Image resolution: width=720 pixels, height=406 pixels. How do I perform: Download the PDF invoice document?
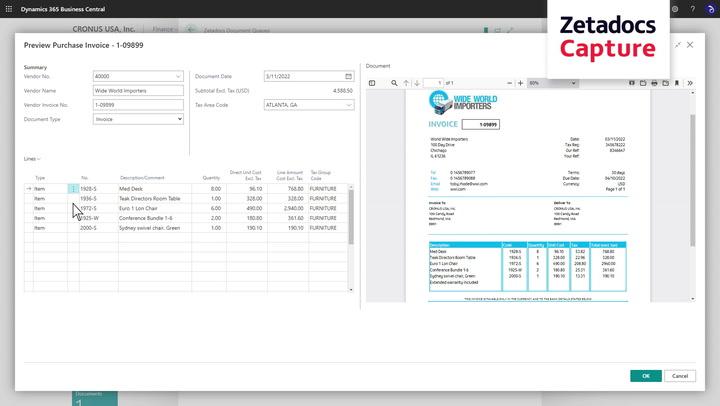[x=665, y=83]
